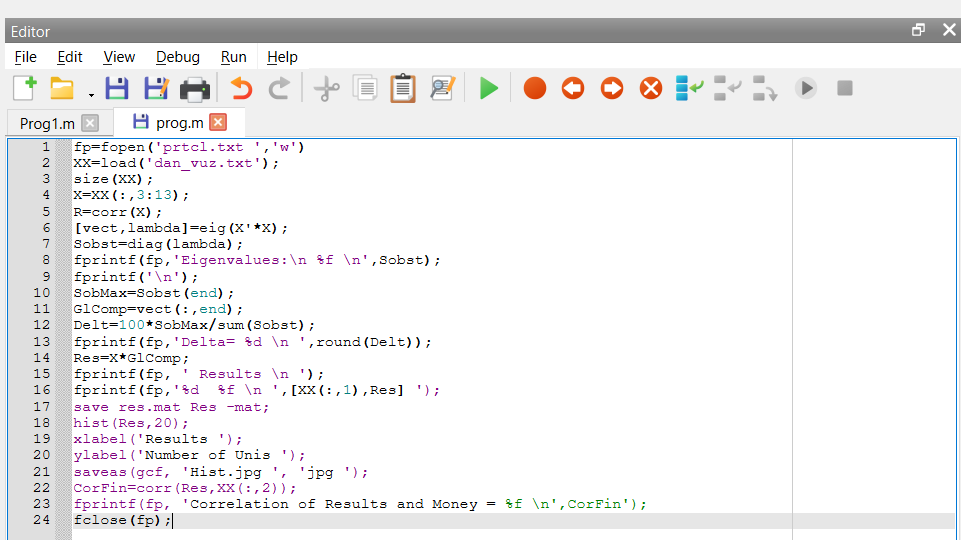Click the Open file folder icon

(63, 89)
